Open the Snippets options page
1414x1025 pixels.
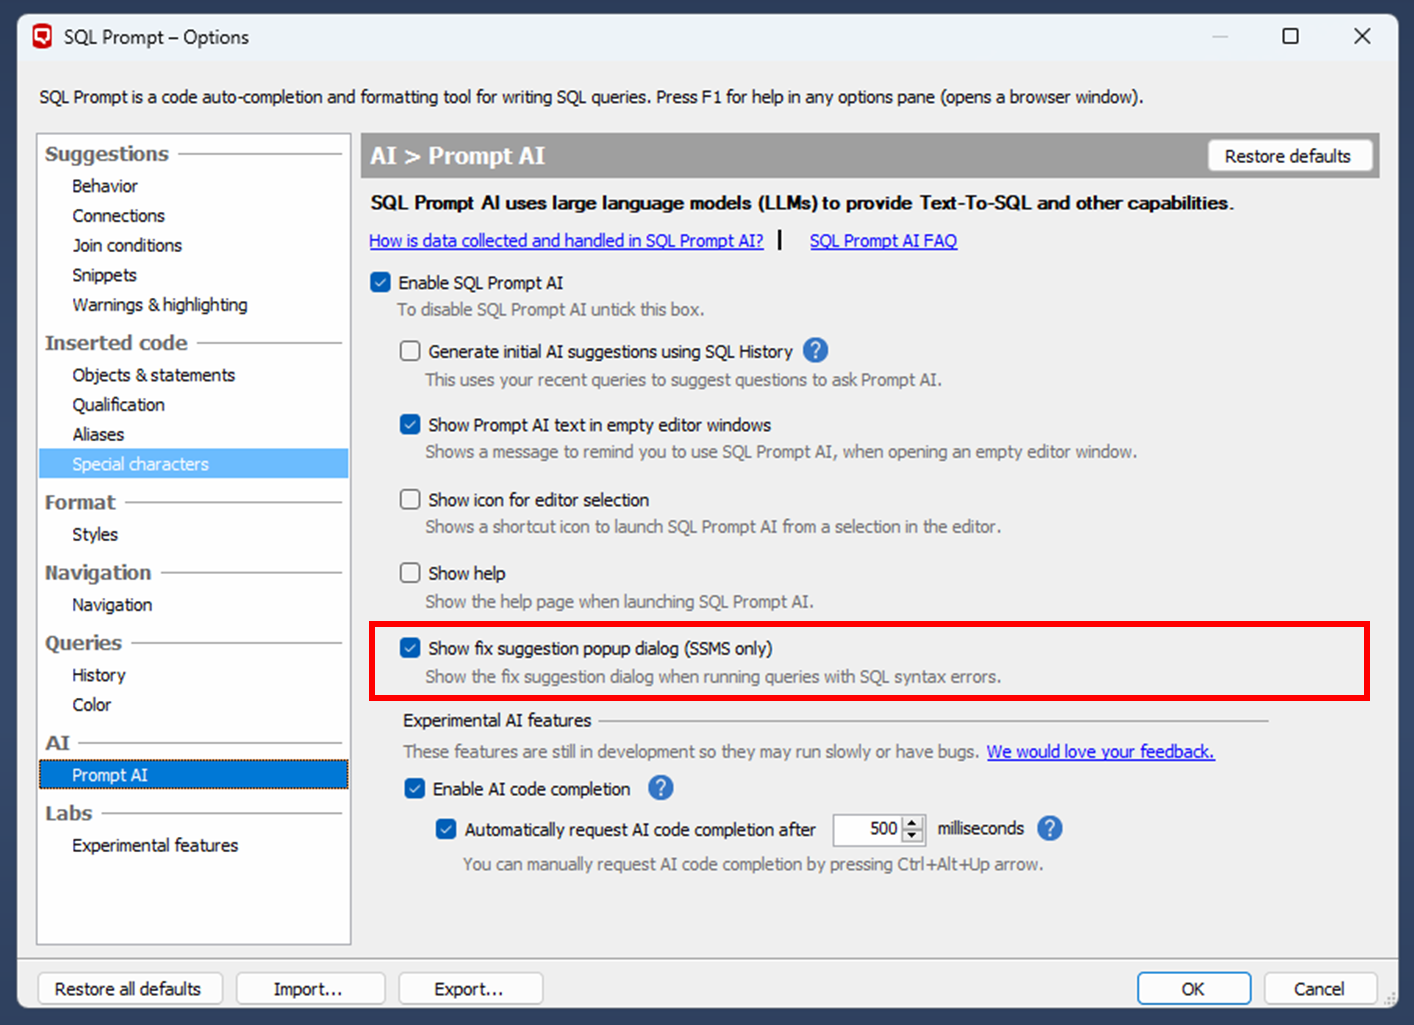pos(104,275)
